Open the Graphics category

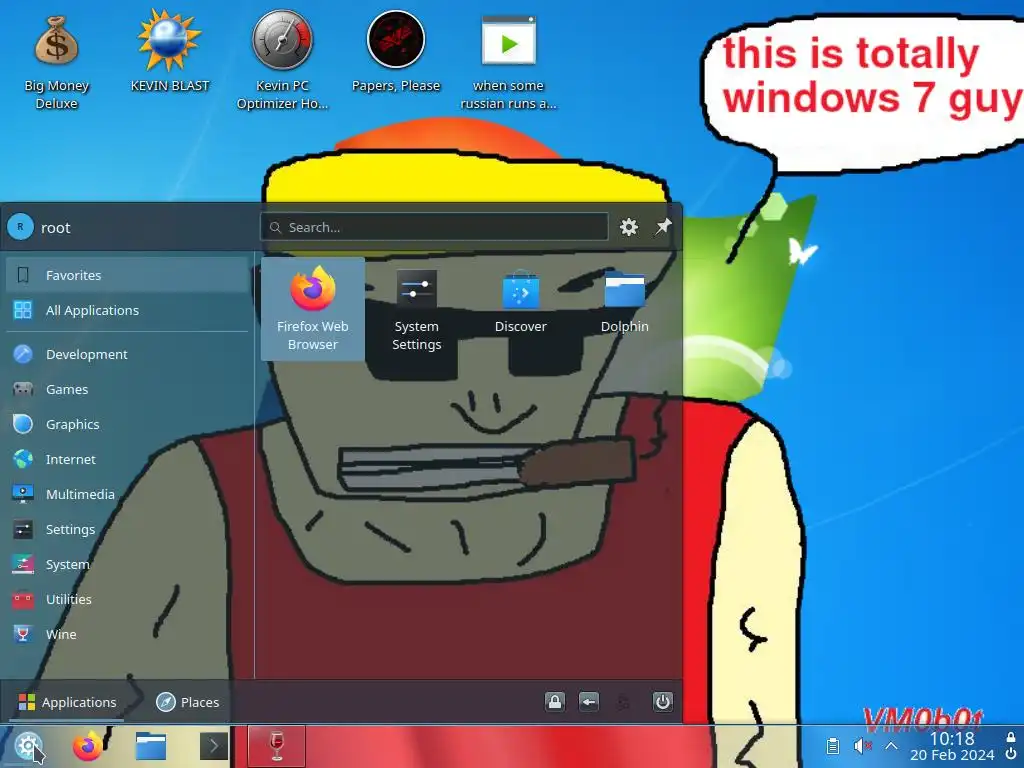pyautogui.click(x=127, y=424)
